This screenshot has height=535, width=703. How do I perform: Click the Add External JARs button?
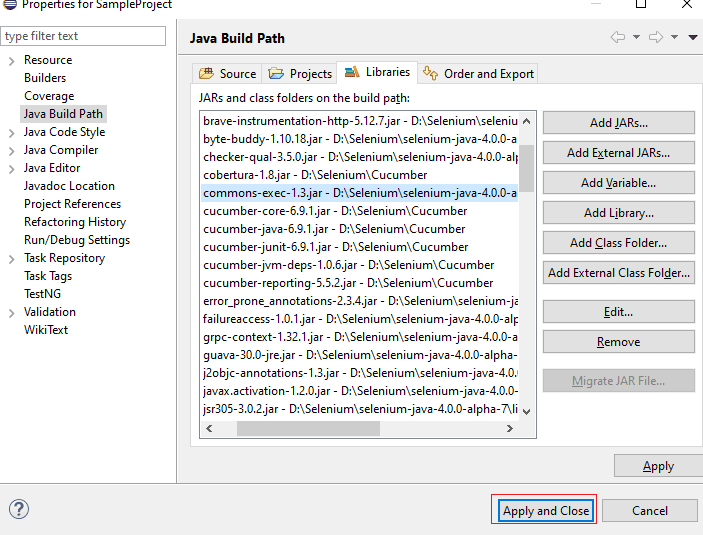pyautogui.click(x=618, y=153)
